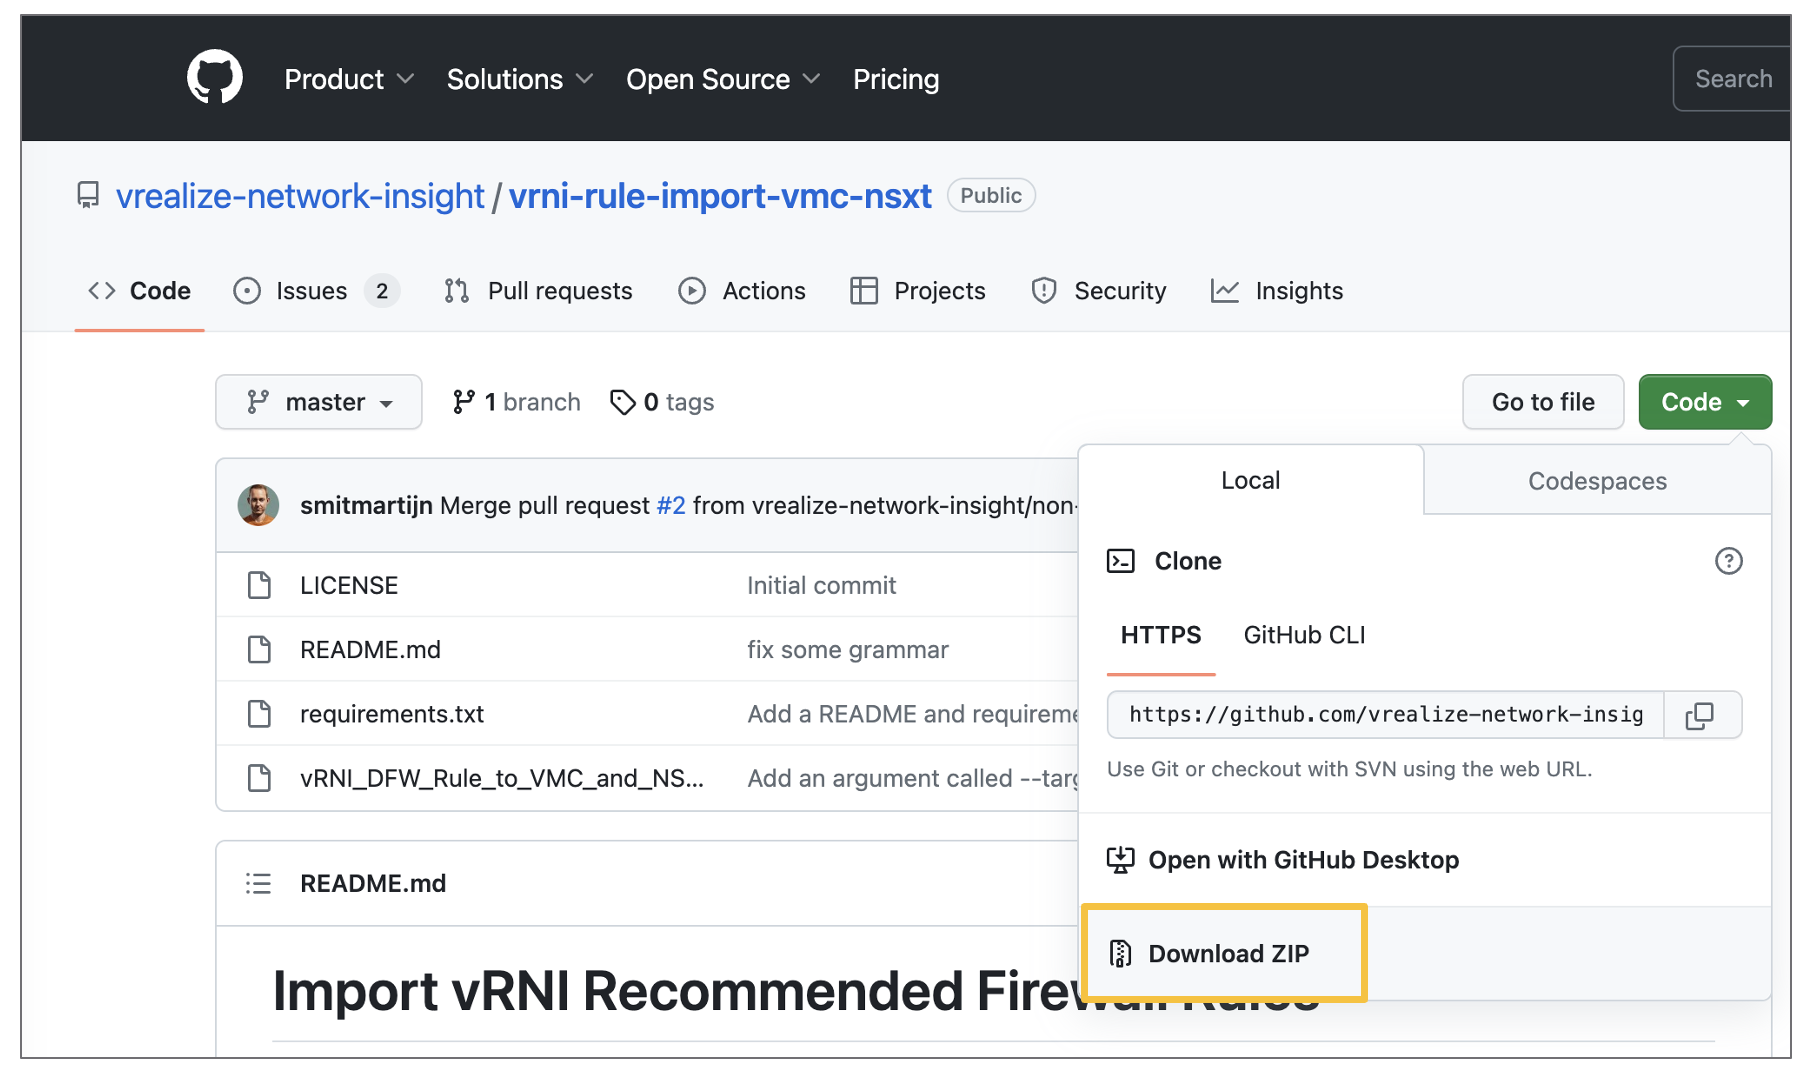Expand the master branch dropdown
This screenshot has width=1814, height=1084.
coord(319,402)
